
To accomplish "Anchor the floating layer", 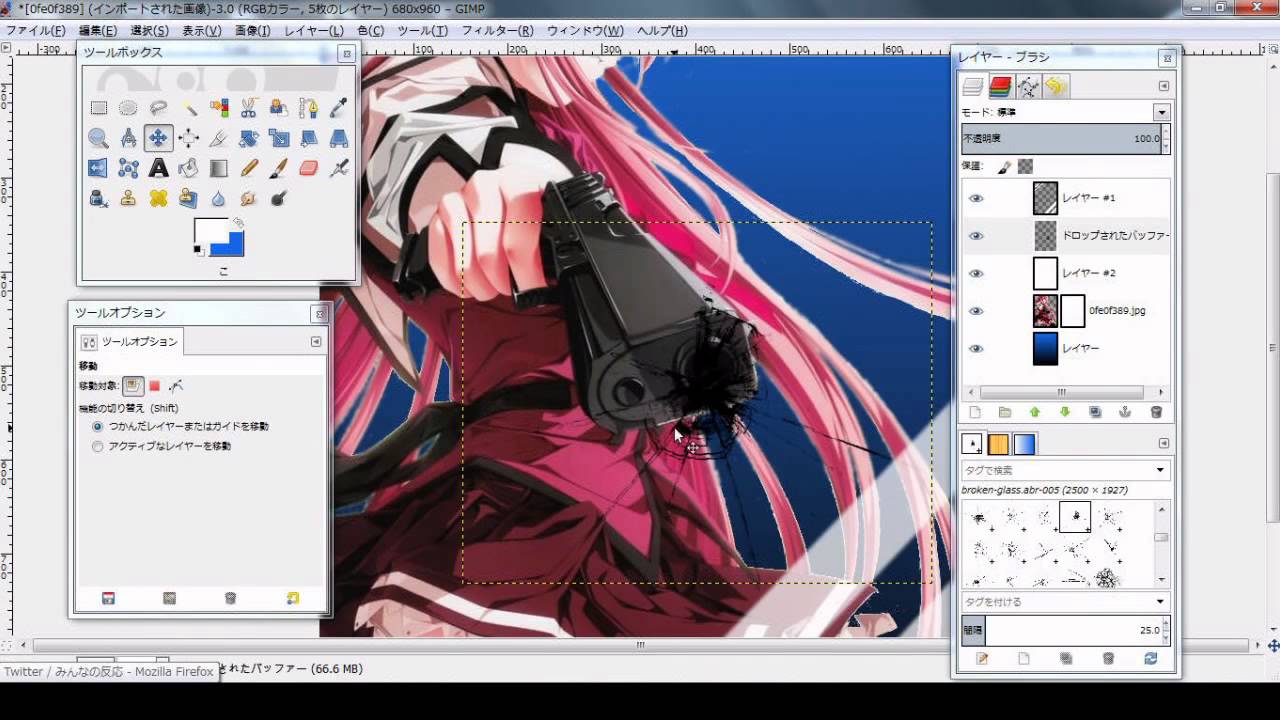I will pos(1125,412).
